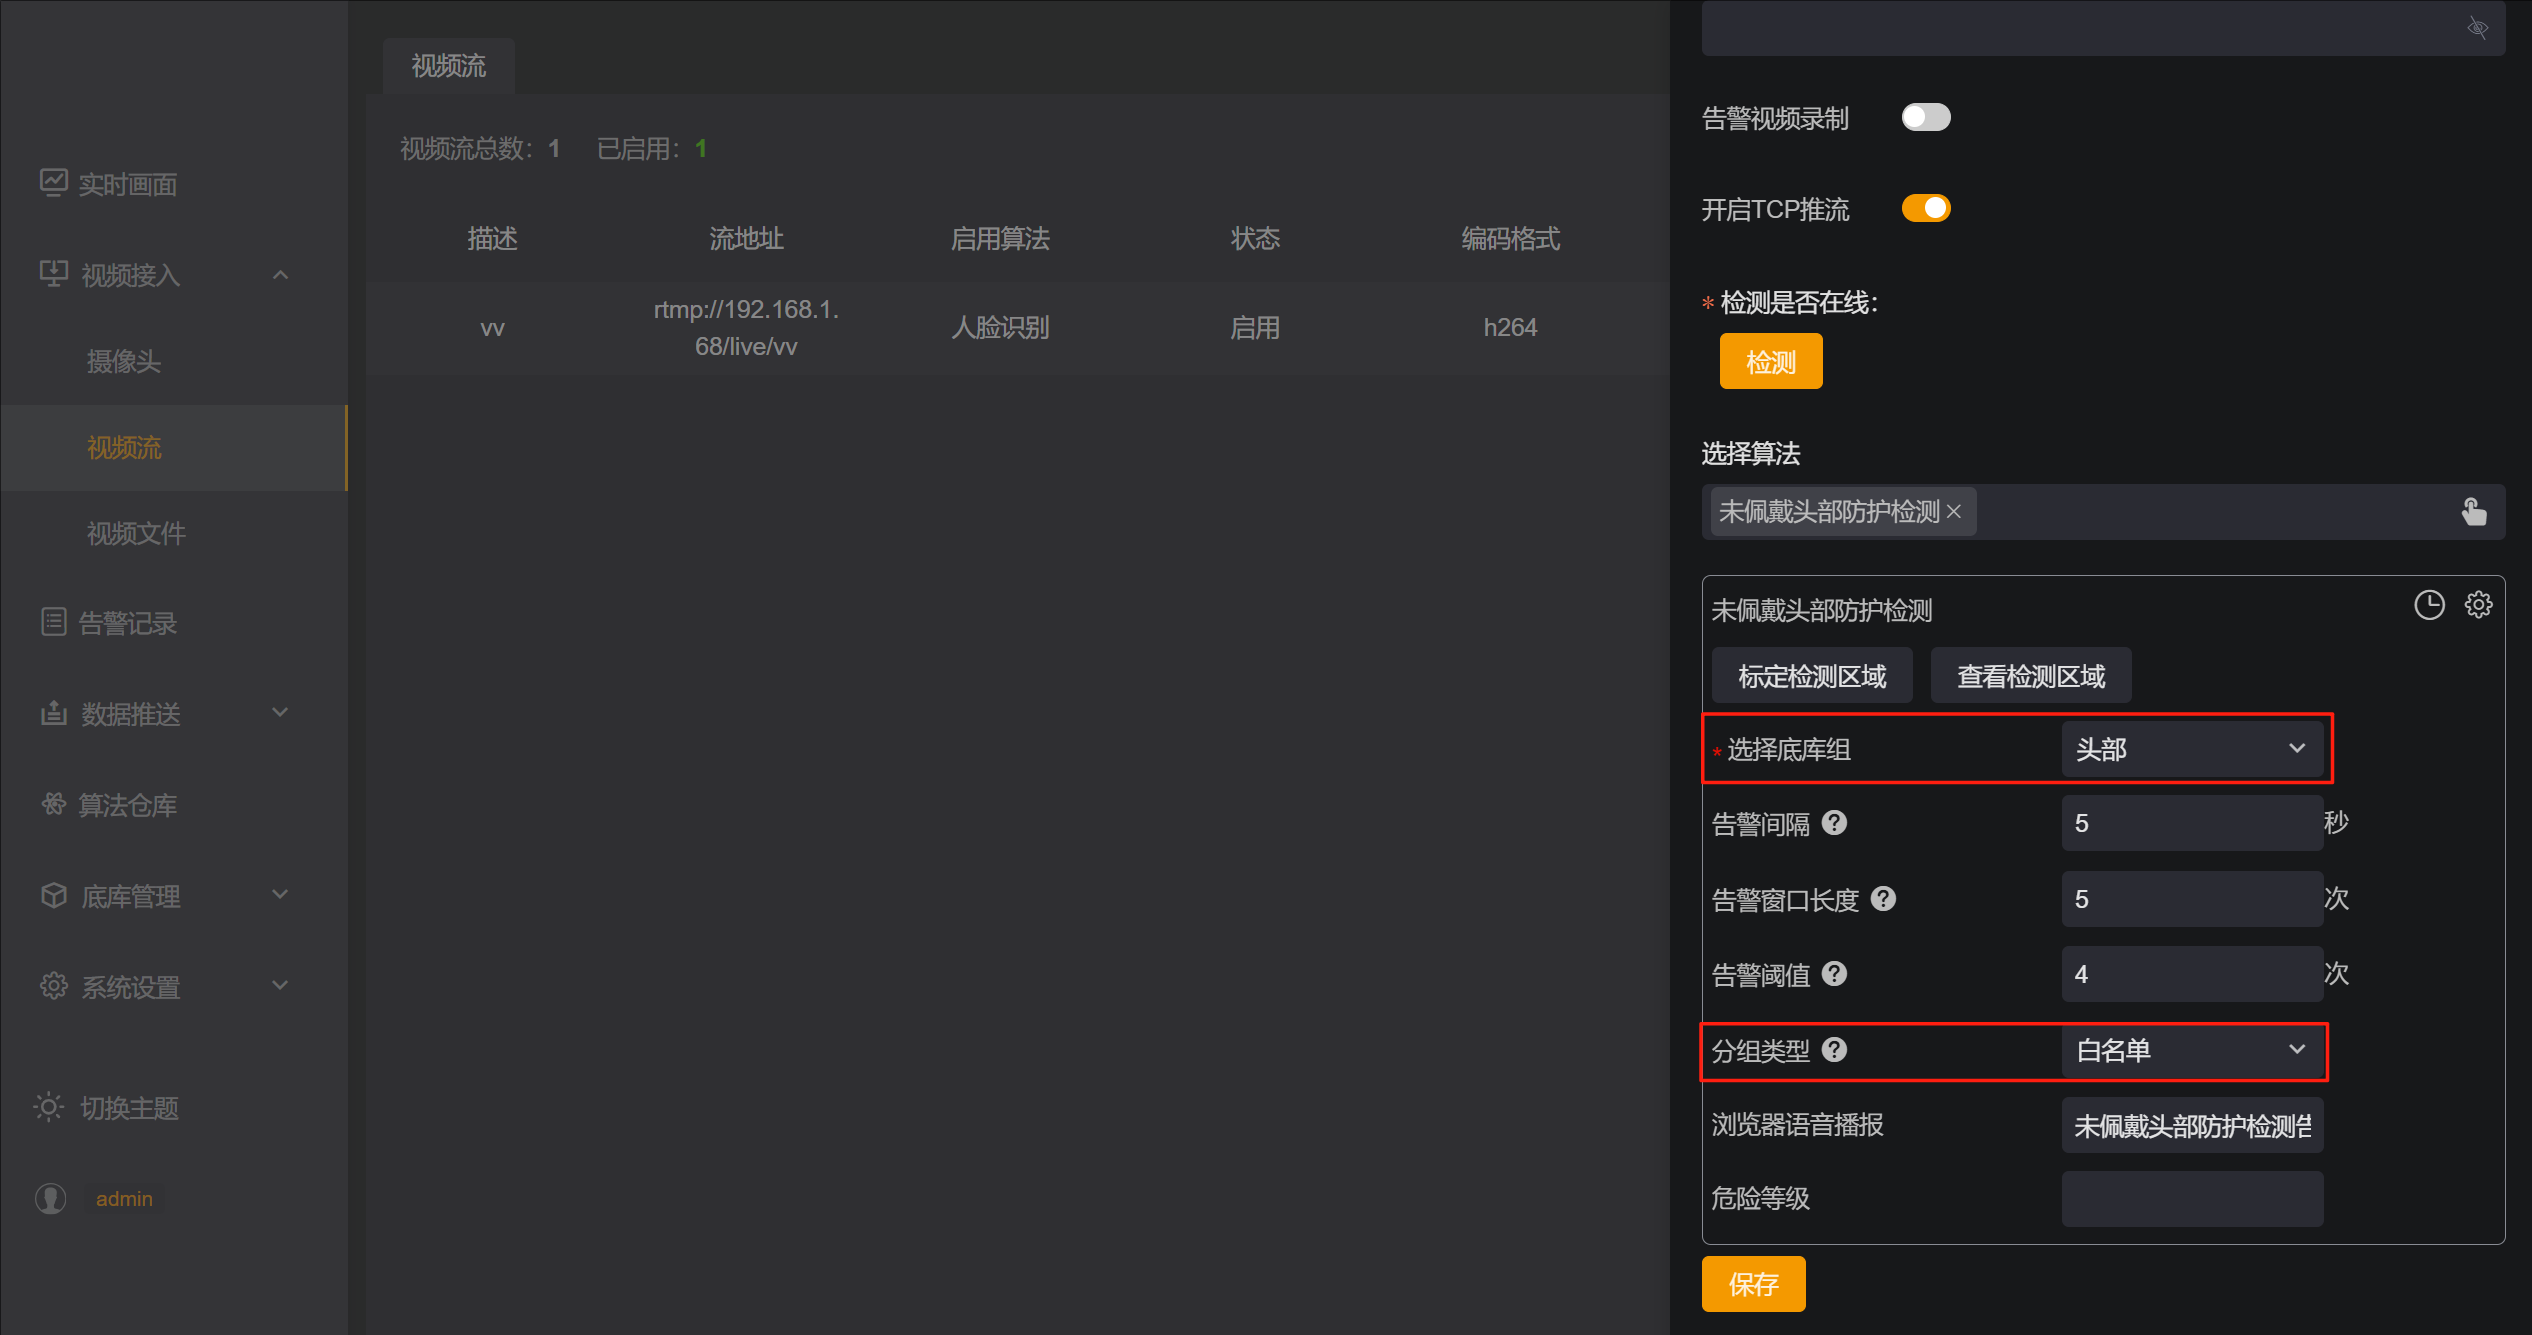Toggle password visibility eye icon
Image resolution: width=2532 pixels, height=1335 pixels.
pyautogui.click(x=2478, y=28)
